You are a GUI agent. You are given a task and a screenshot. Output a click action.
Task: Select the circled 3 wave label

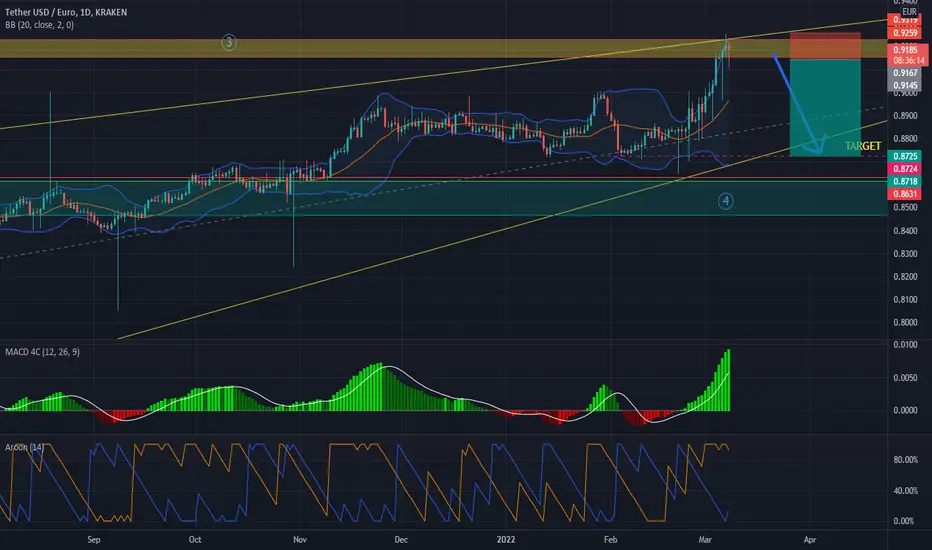pyautogui.click(x=229, y=42)
